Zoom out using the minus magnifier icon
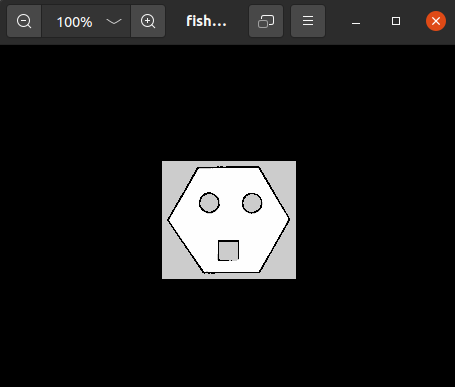Image resolution: width=455 pixels, height=387 pixels. tap(24, 21)
